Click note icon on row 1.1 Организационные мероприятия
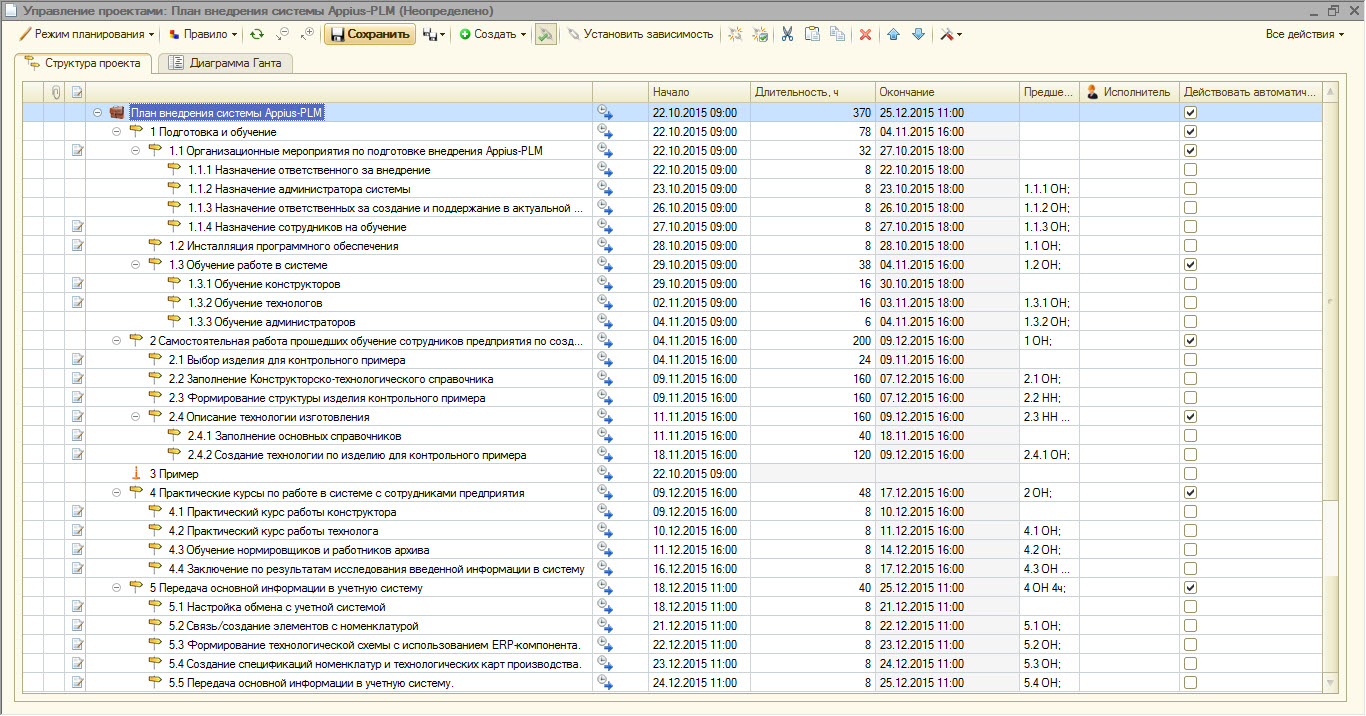Viewport: 1366px width, 716px height. click(x=76, y=151)
